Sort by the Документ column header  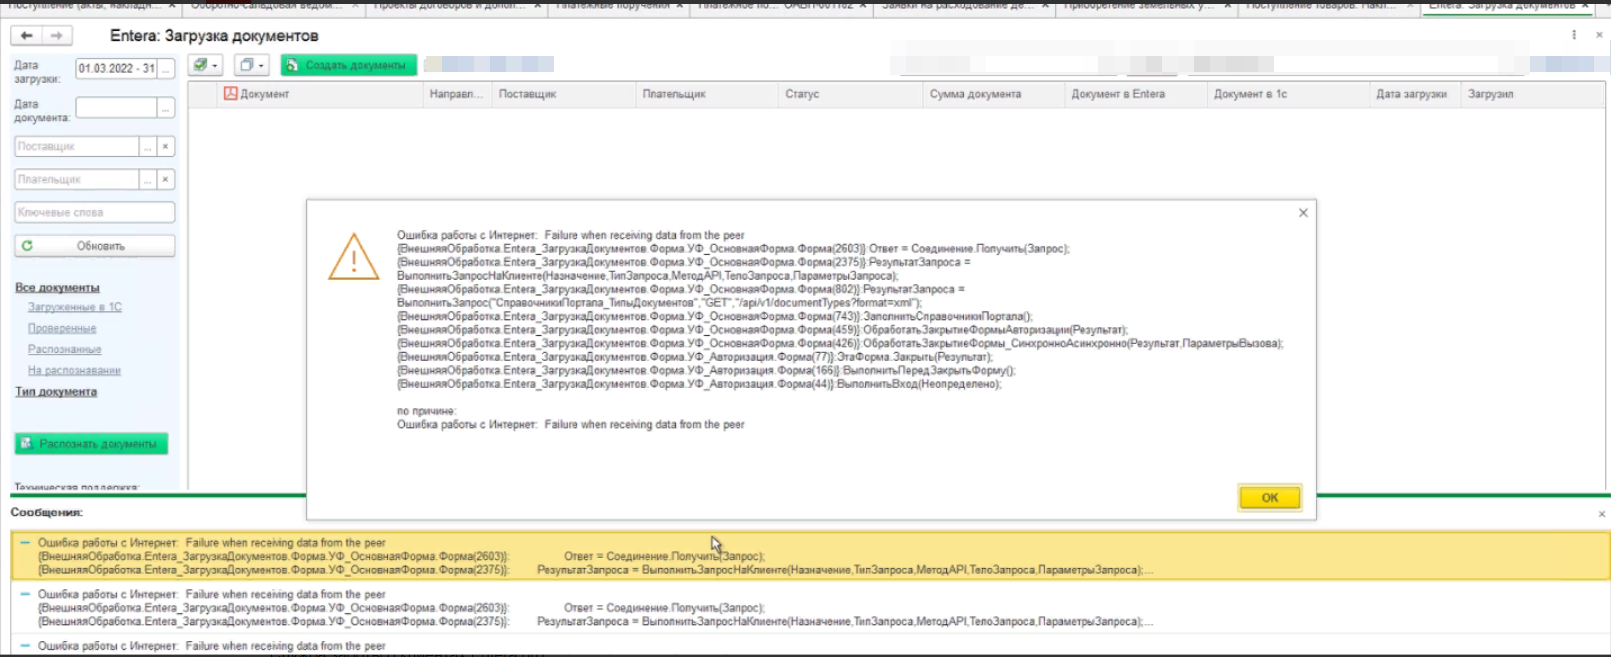320,94
